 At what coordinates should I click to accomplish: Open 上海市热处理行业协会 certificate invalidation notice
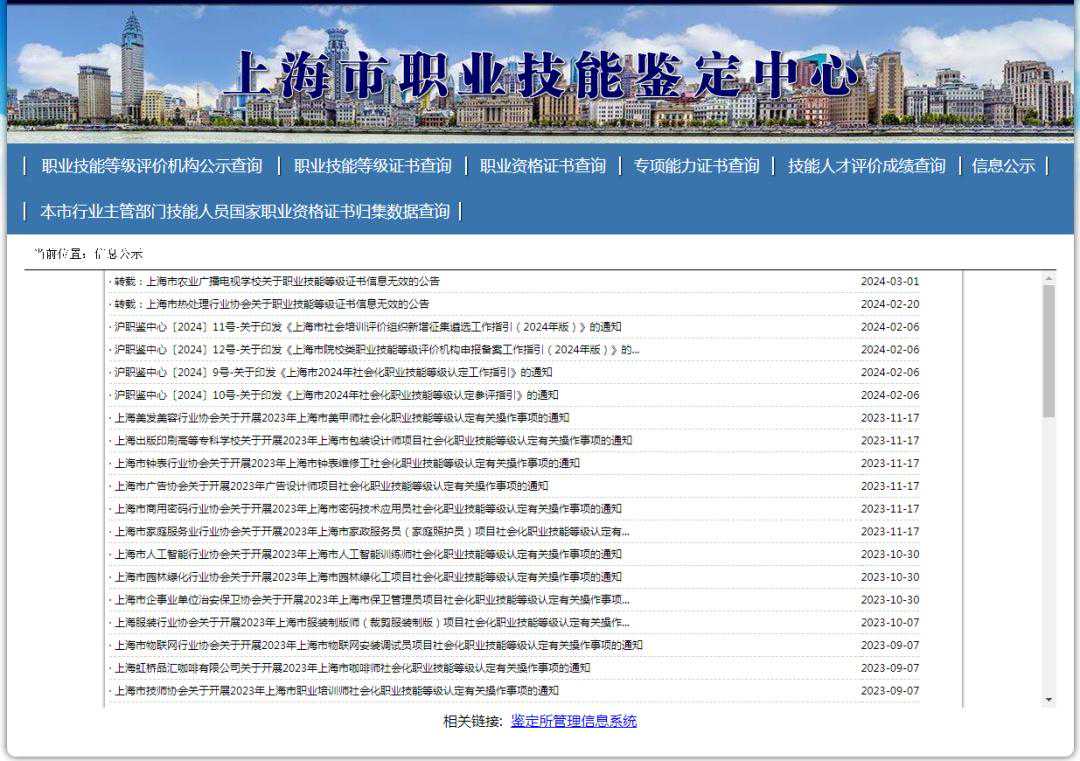272,304
